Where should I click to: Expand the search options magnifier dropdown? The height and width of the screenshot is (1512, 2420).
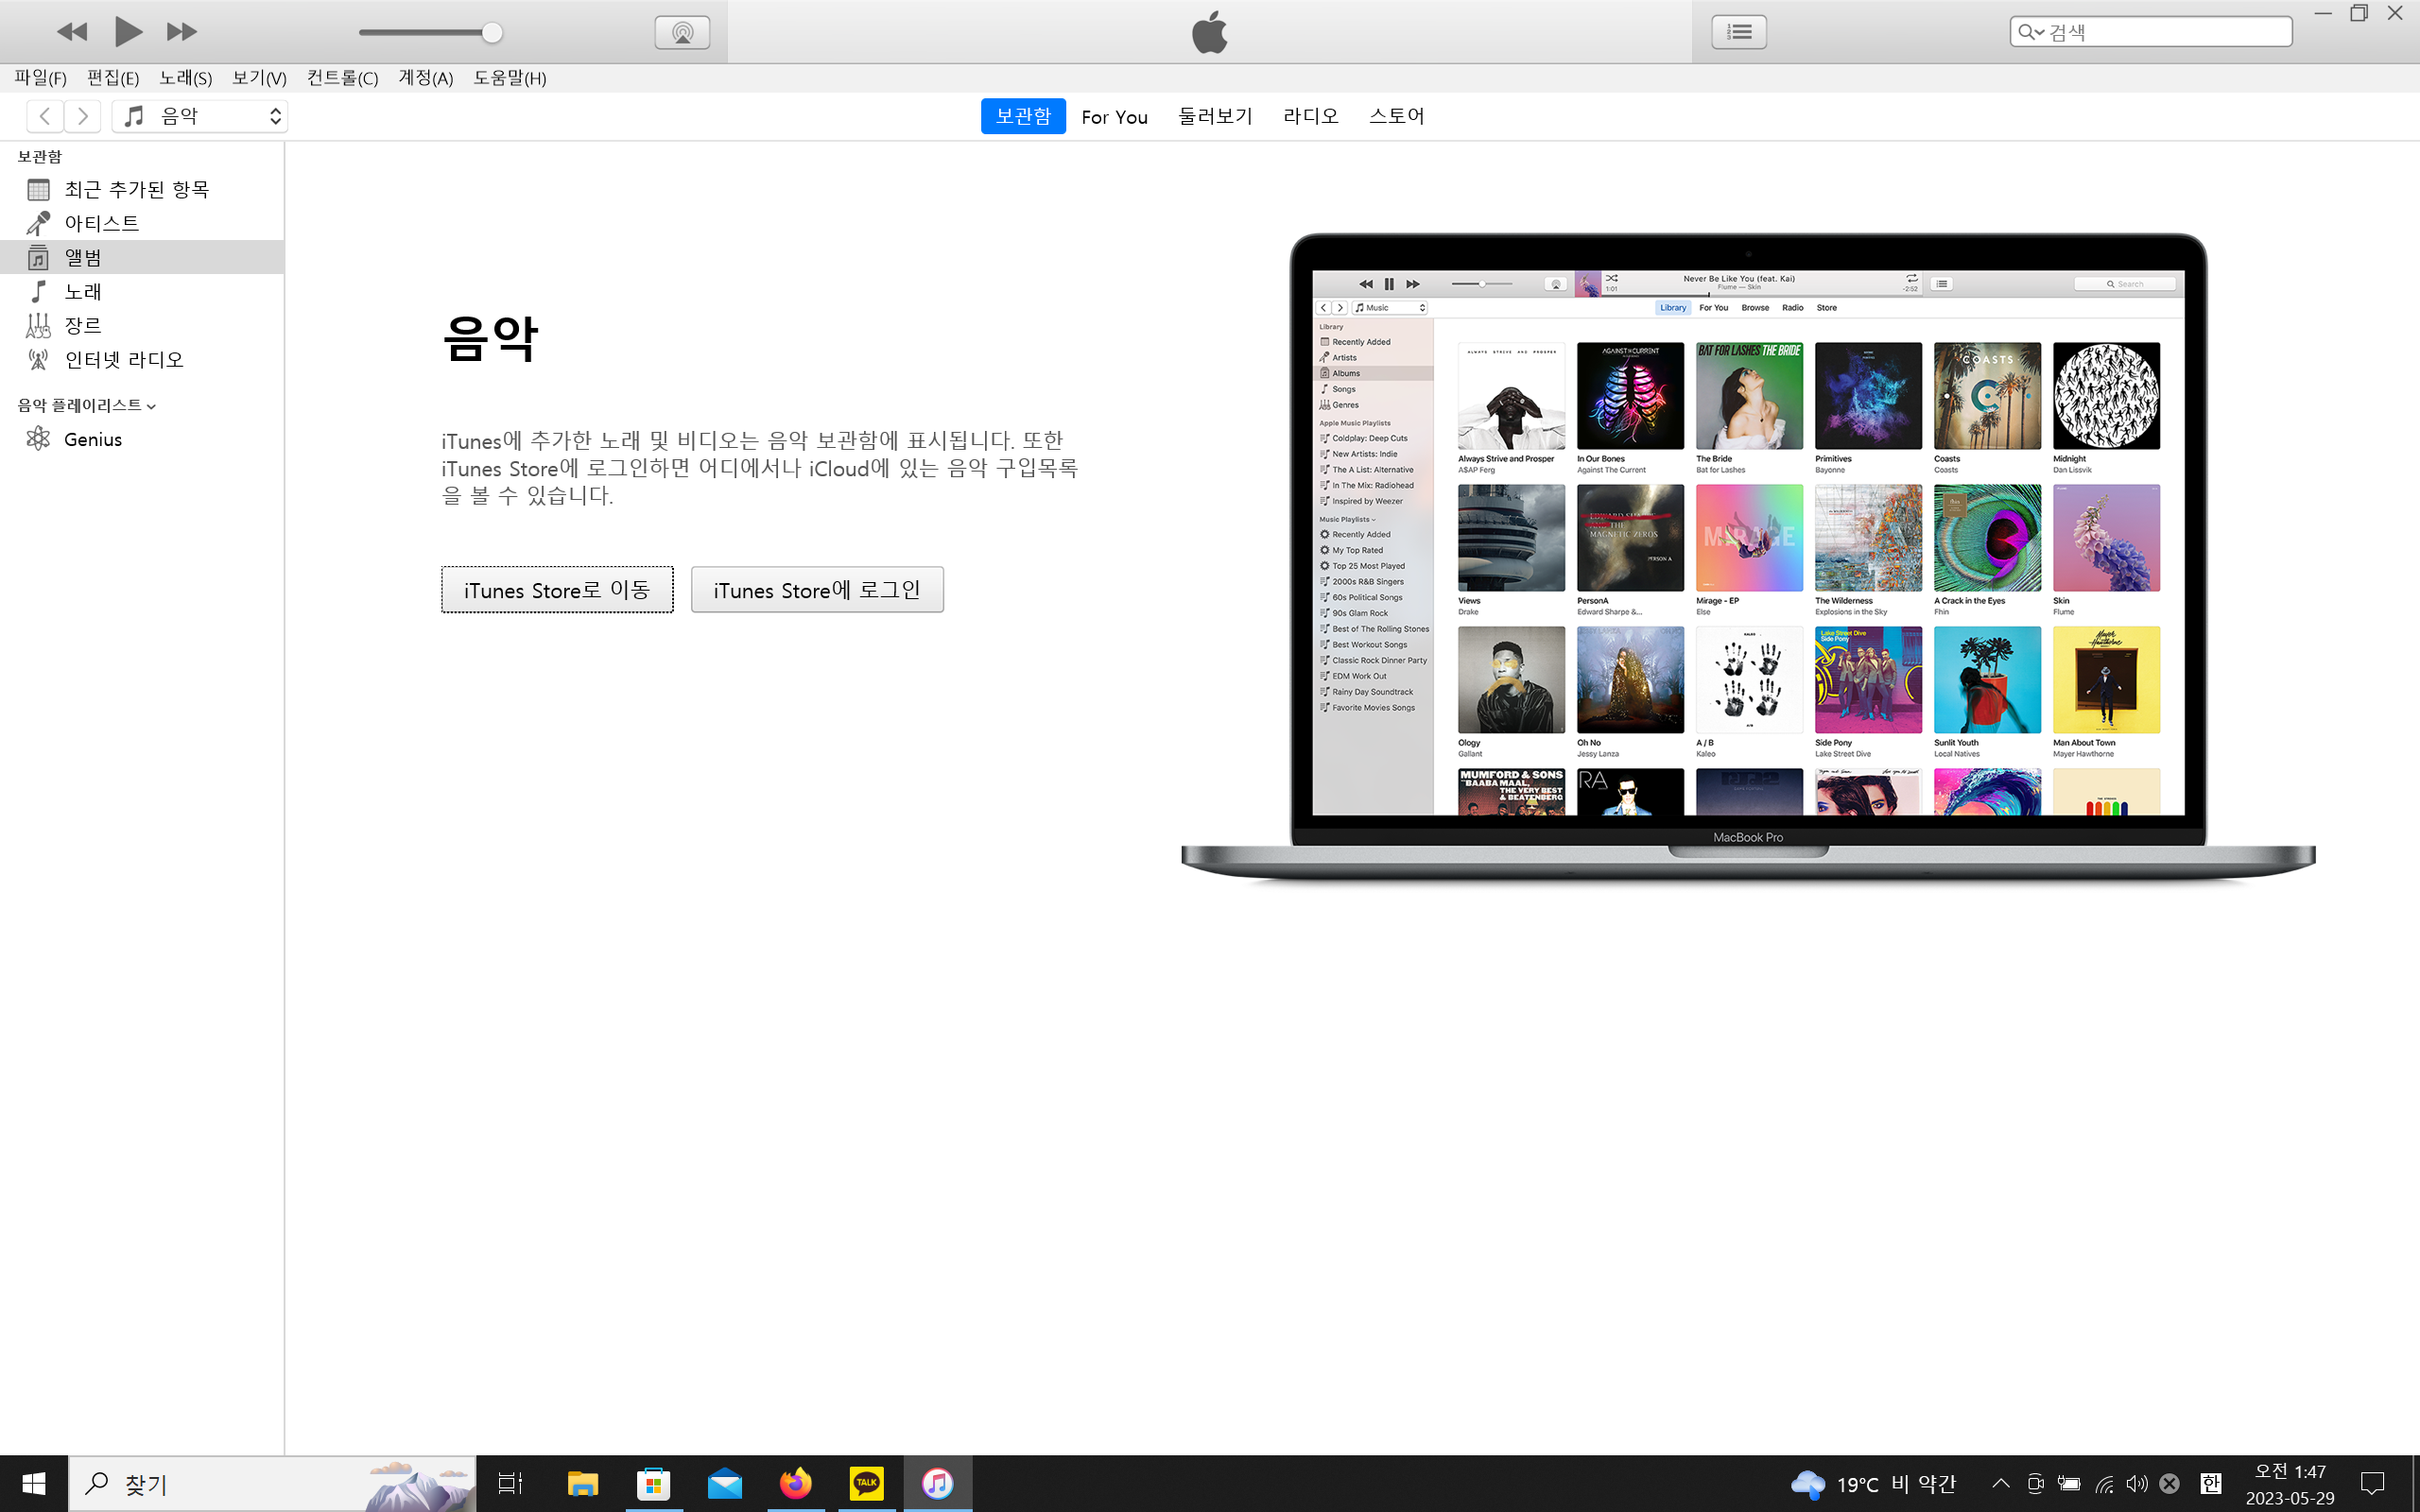click(2030, 32)
